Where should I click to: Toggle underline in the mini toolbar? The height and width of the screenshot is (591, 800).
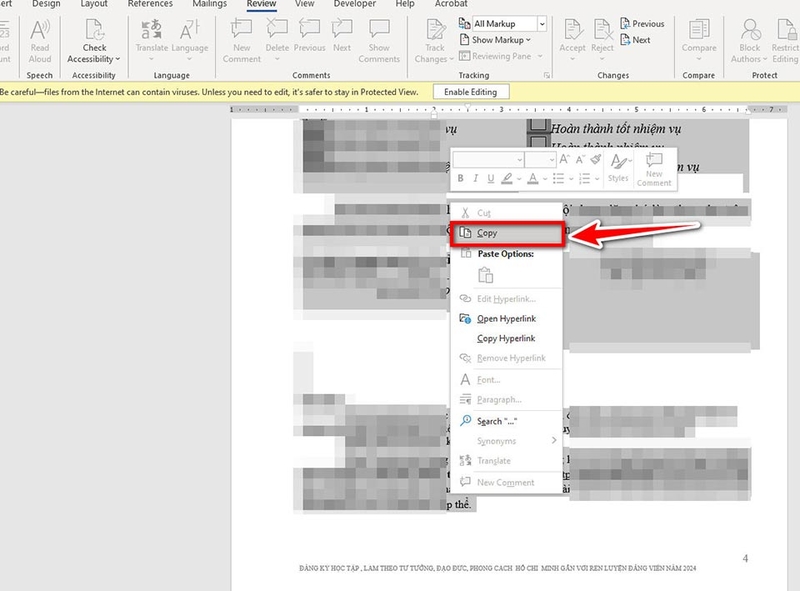(490, 178)
